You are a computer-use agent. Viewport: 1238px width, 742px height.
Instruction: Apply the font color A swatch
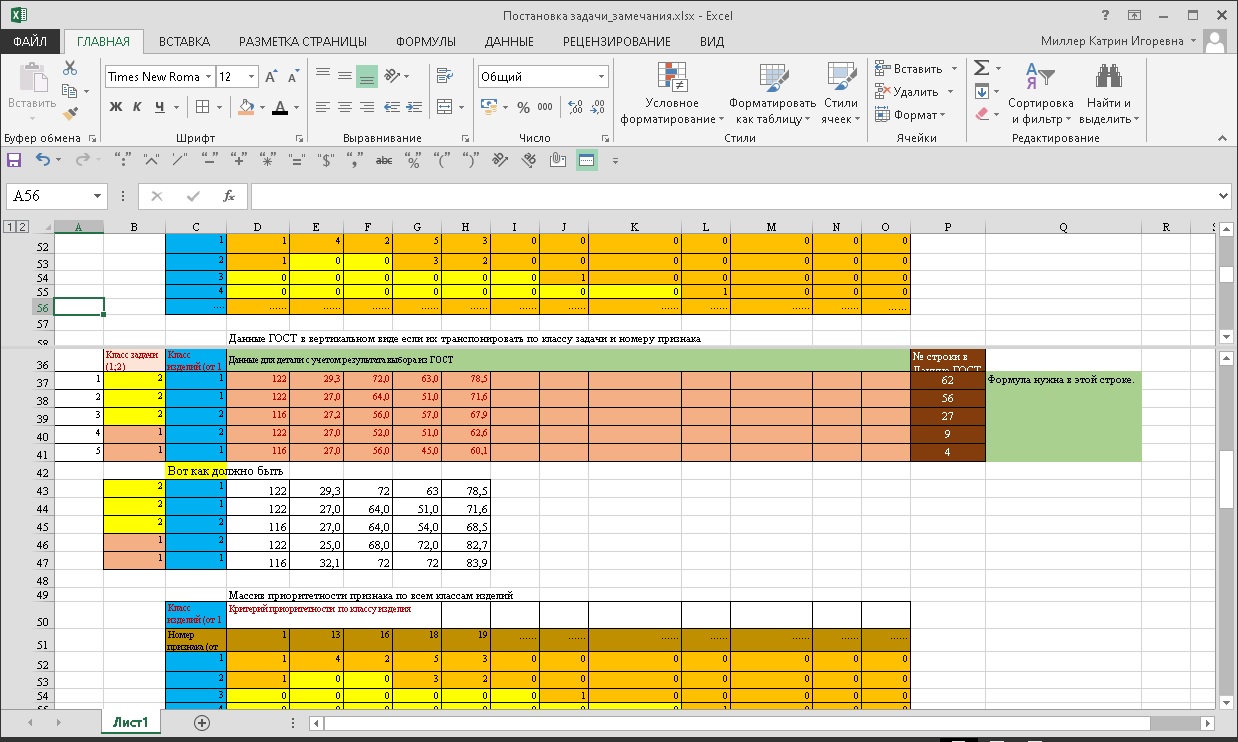pos(280,107)
